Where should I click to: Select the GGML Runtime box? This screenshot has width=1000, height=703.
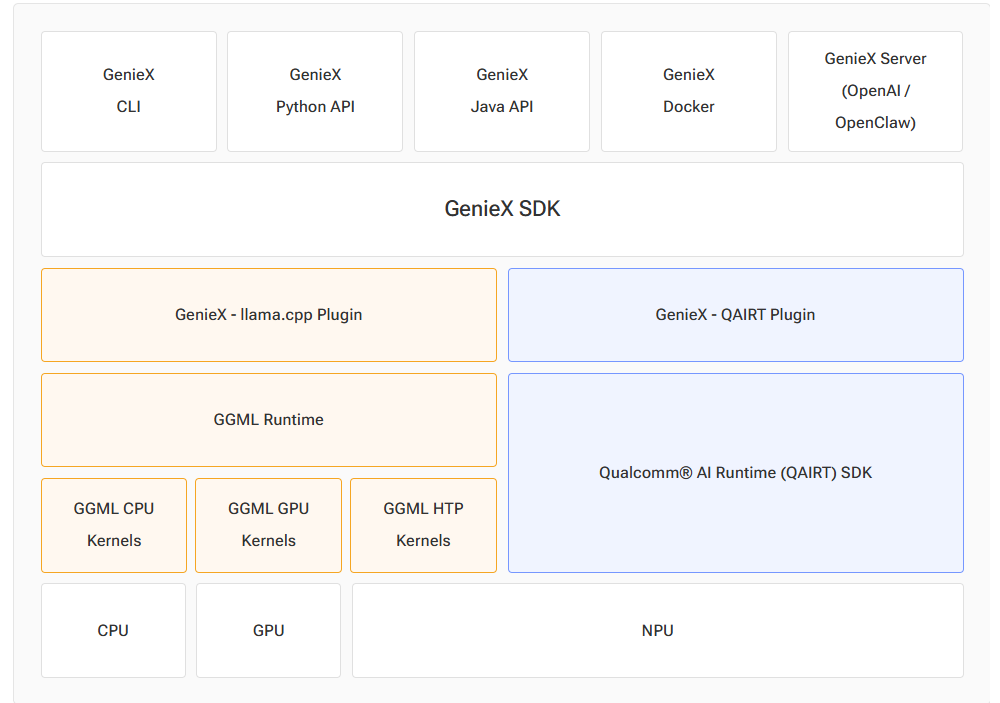click(x=269, y=420)
